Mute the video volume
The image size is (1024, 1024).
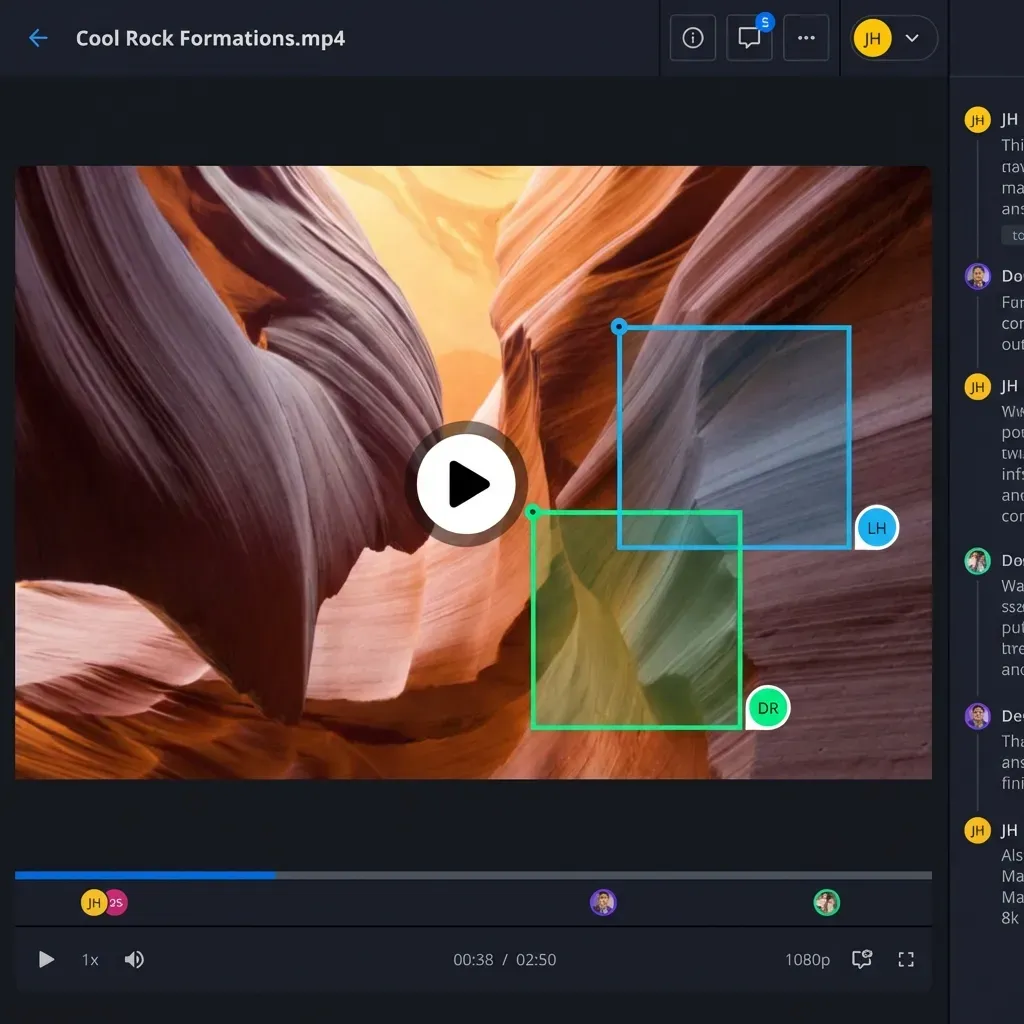tap(134, 959)
